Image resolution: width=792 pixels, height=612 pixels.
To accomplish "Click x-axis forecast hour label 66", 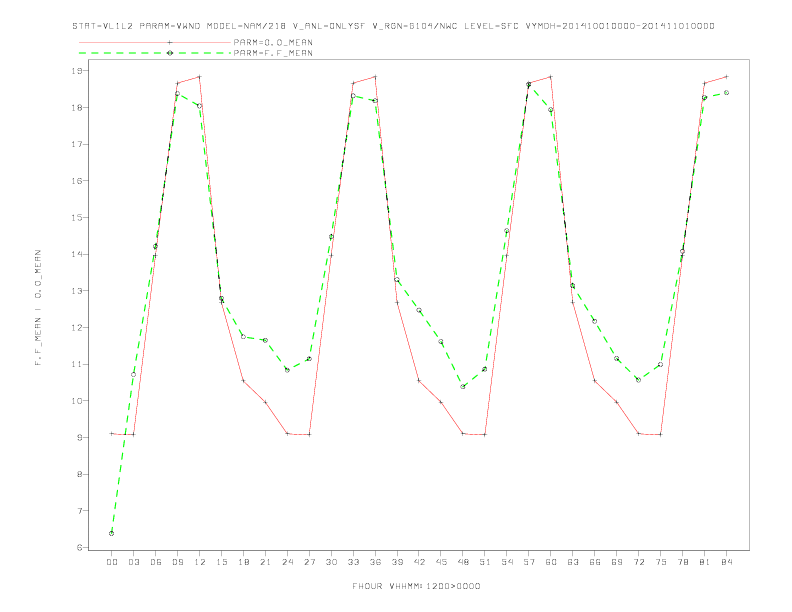I will click(x=595, y=562).
